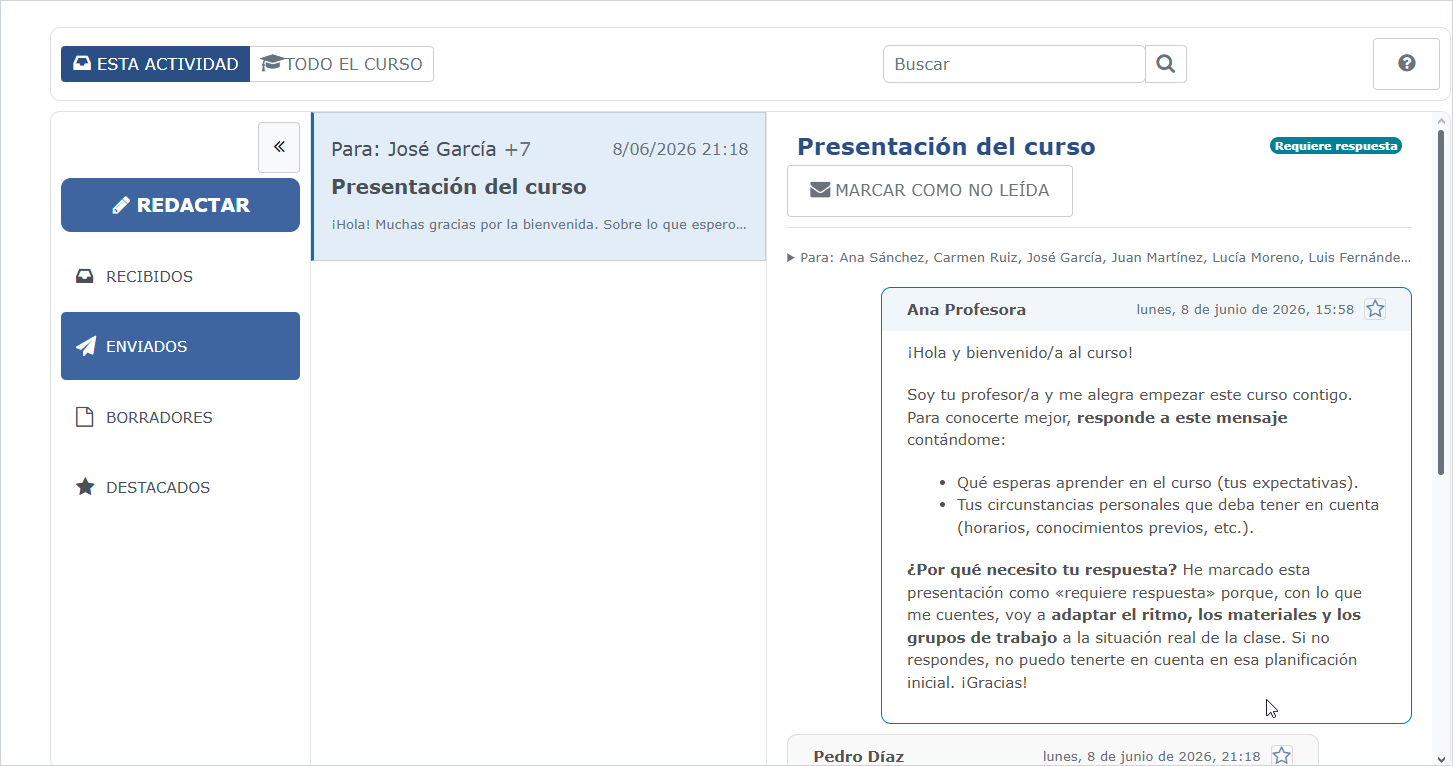
Task: Open the DESTACADOS folder
Action: click(180, 487)
